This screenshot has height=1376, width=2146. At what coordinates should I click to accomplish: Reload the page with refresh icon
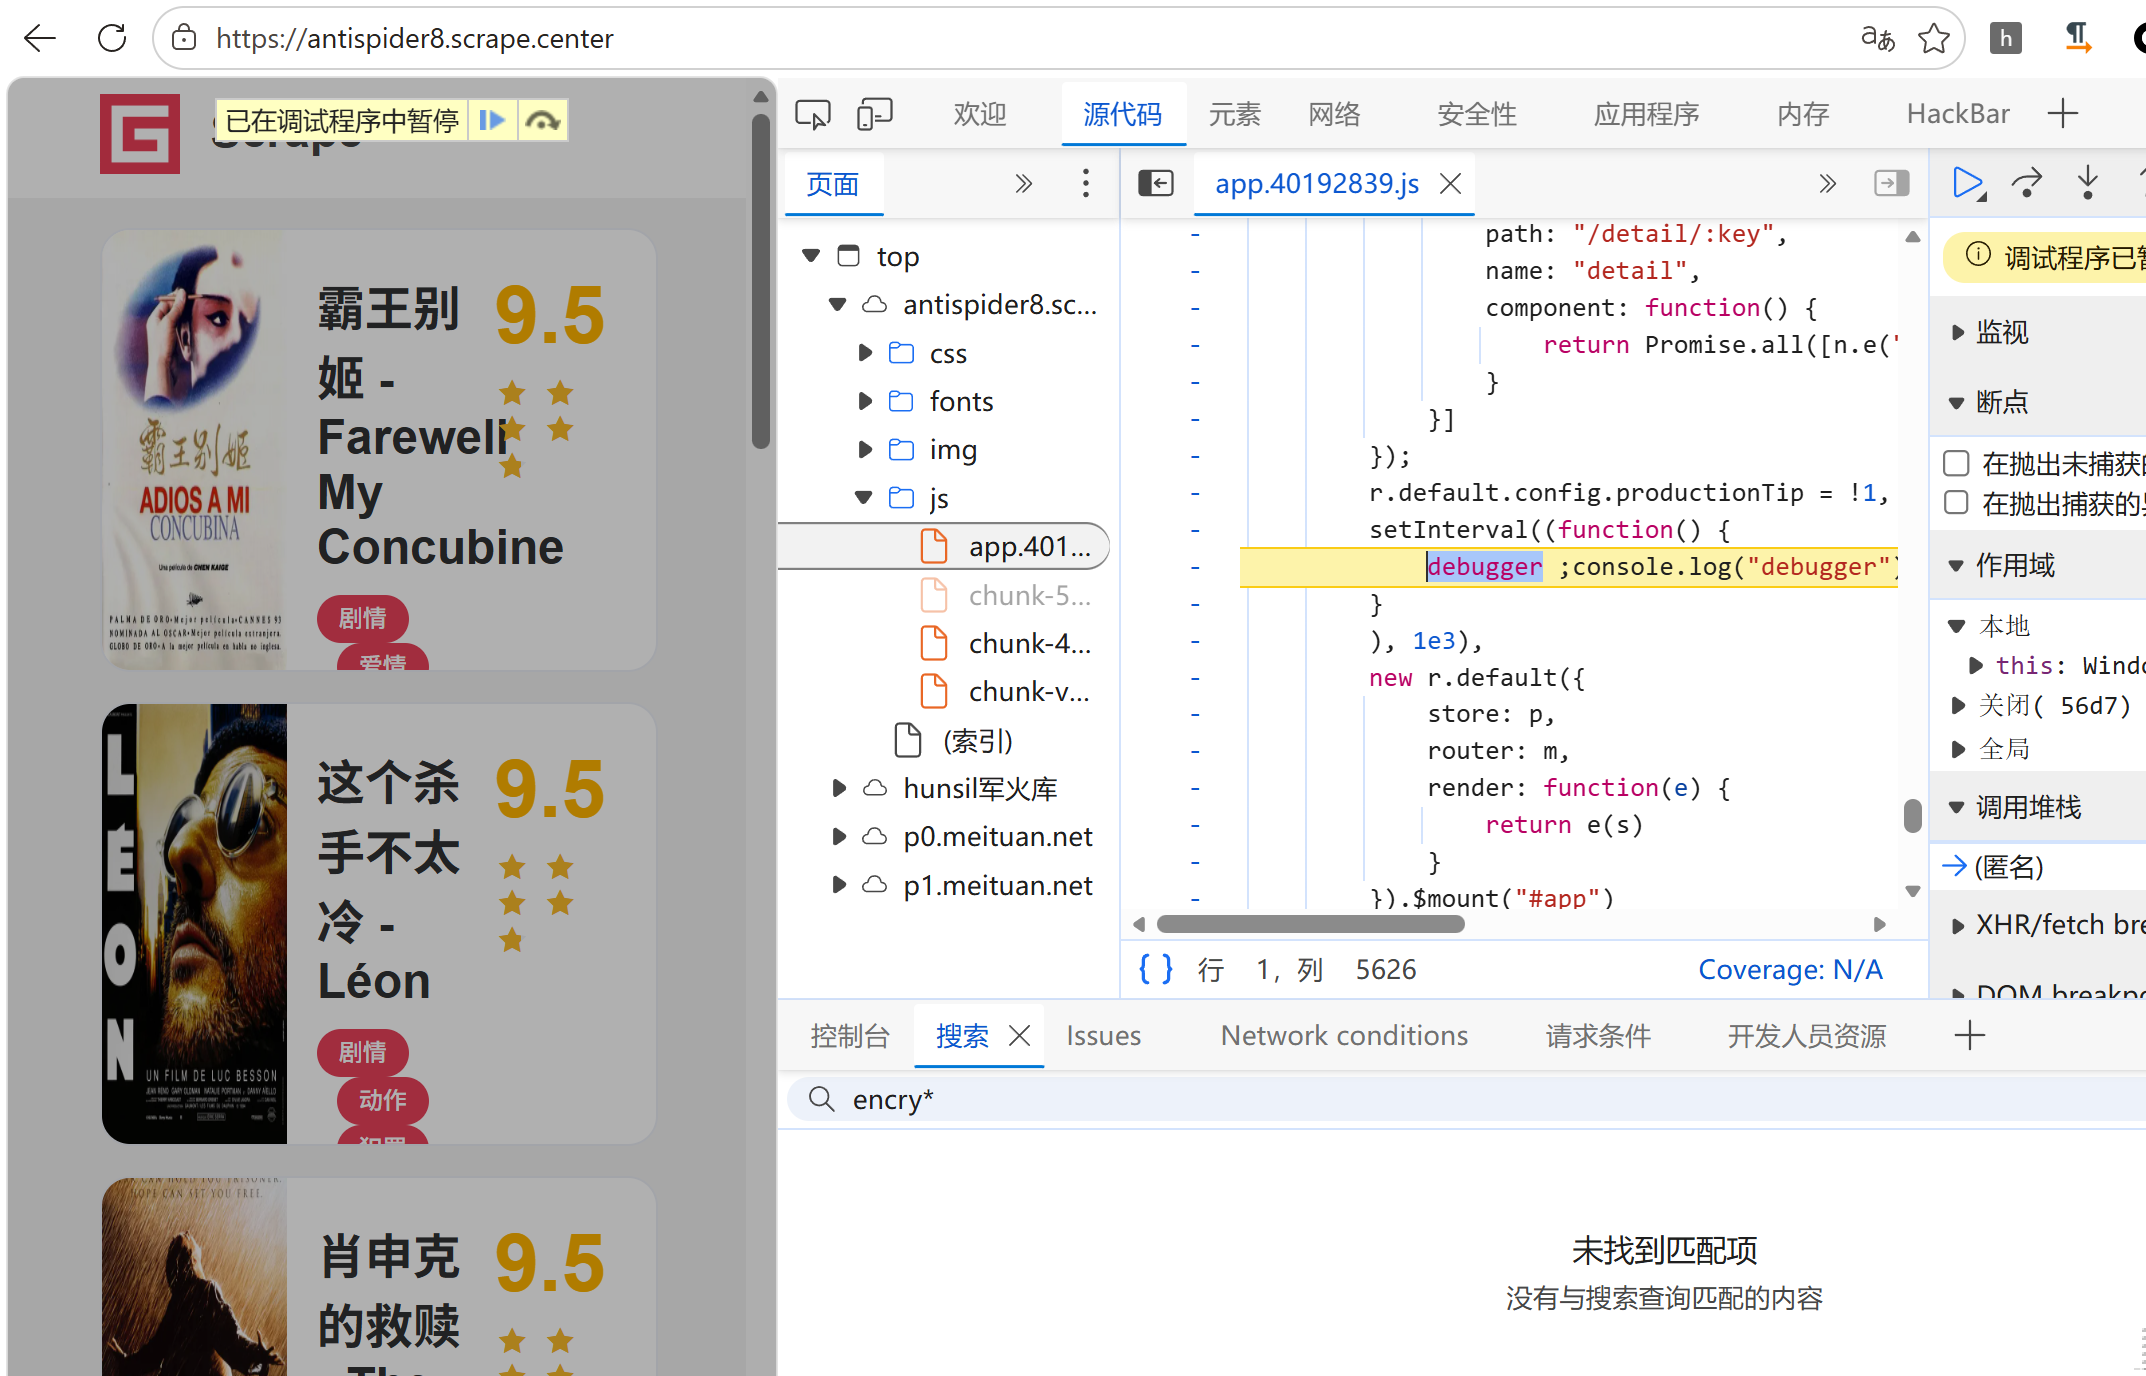tap(112, 38)
